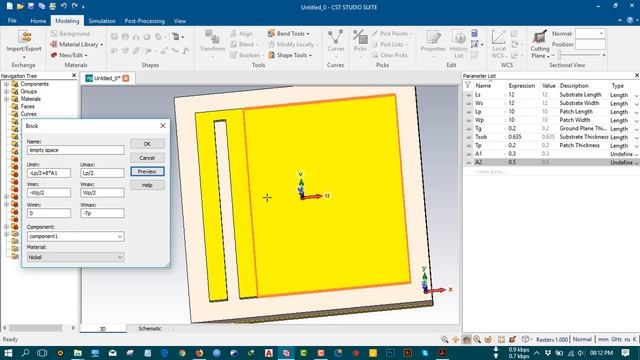Open the File menu

pos(12,20)
